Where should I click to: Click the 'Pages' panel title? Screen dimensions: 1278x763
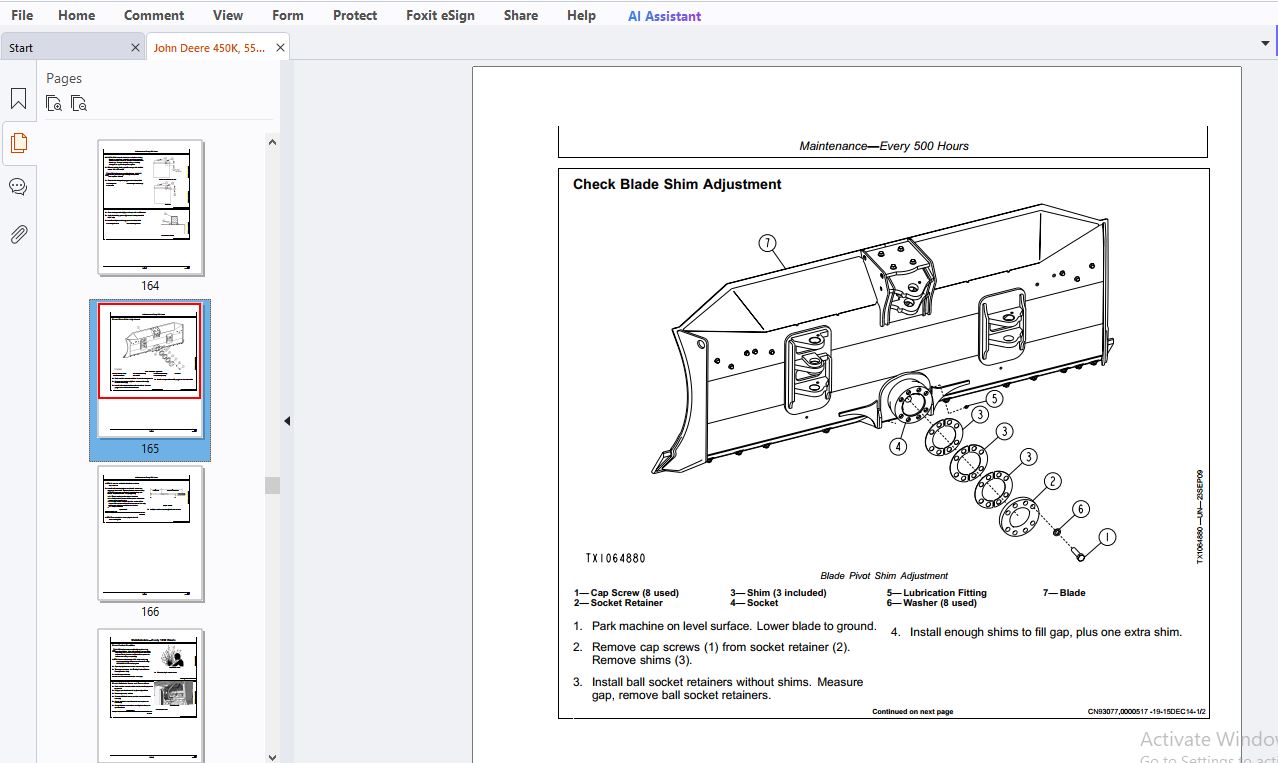[x=64, y=78]
